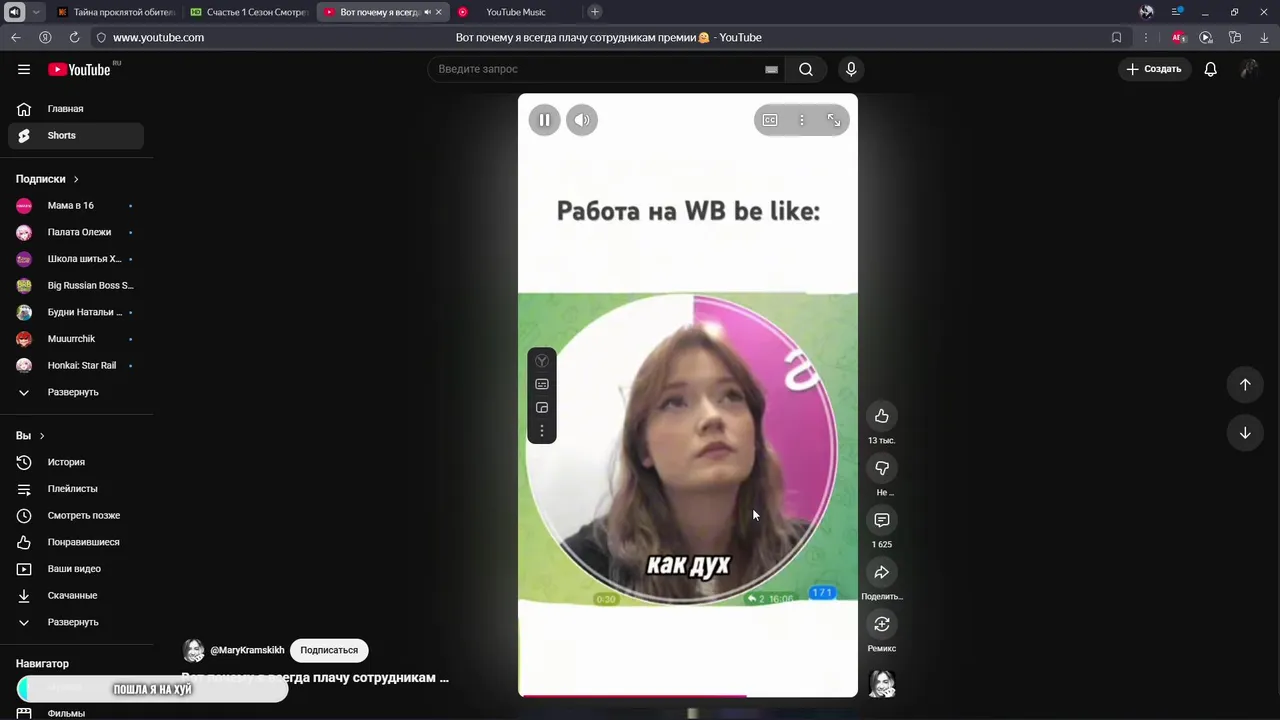Go to next Short with down arrow

coord(1245,433)
